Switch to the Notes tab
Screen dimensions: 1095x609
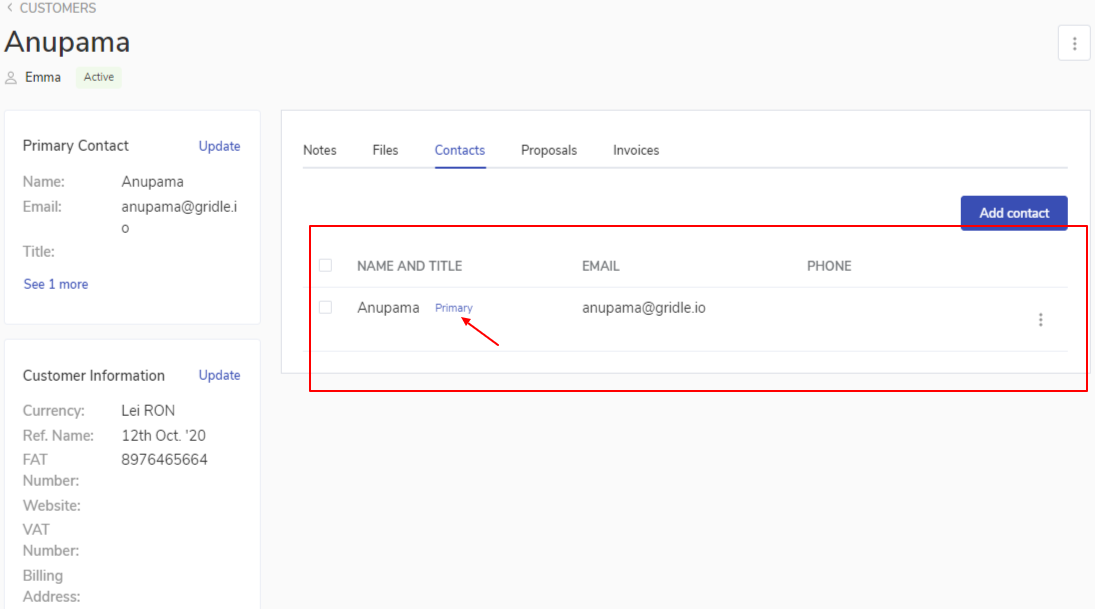pyautogui.click(x=320, y=150)
